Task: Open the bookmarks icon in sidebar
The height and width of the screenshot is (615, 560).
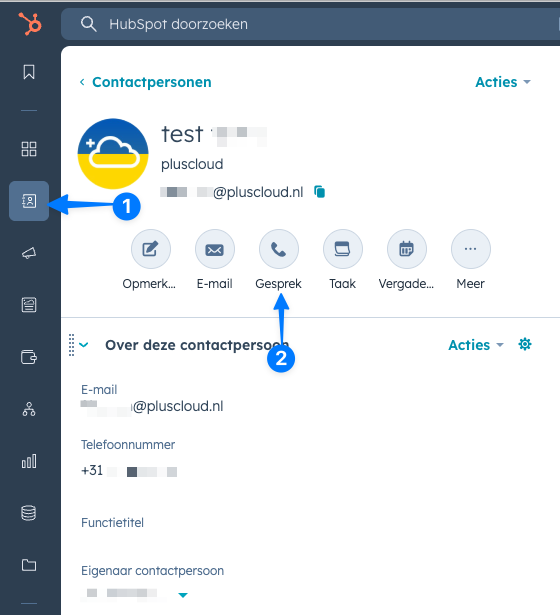Action: point(29,72)
